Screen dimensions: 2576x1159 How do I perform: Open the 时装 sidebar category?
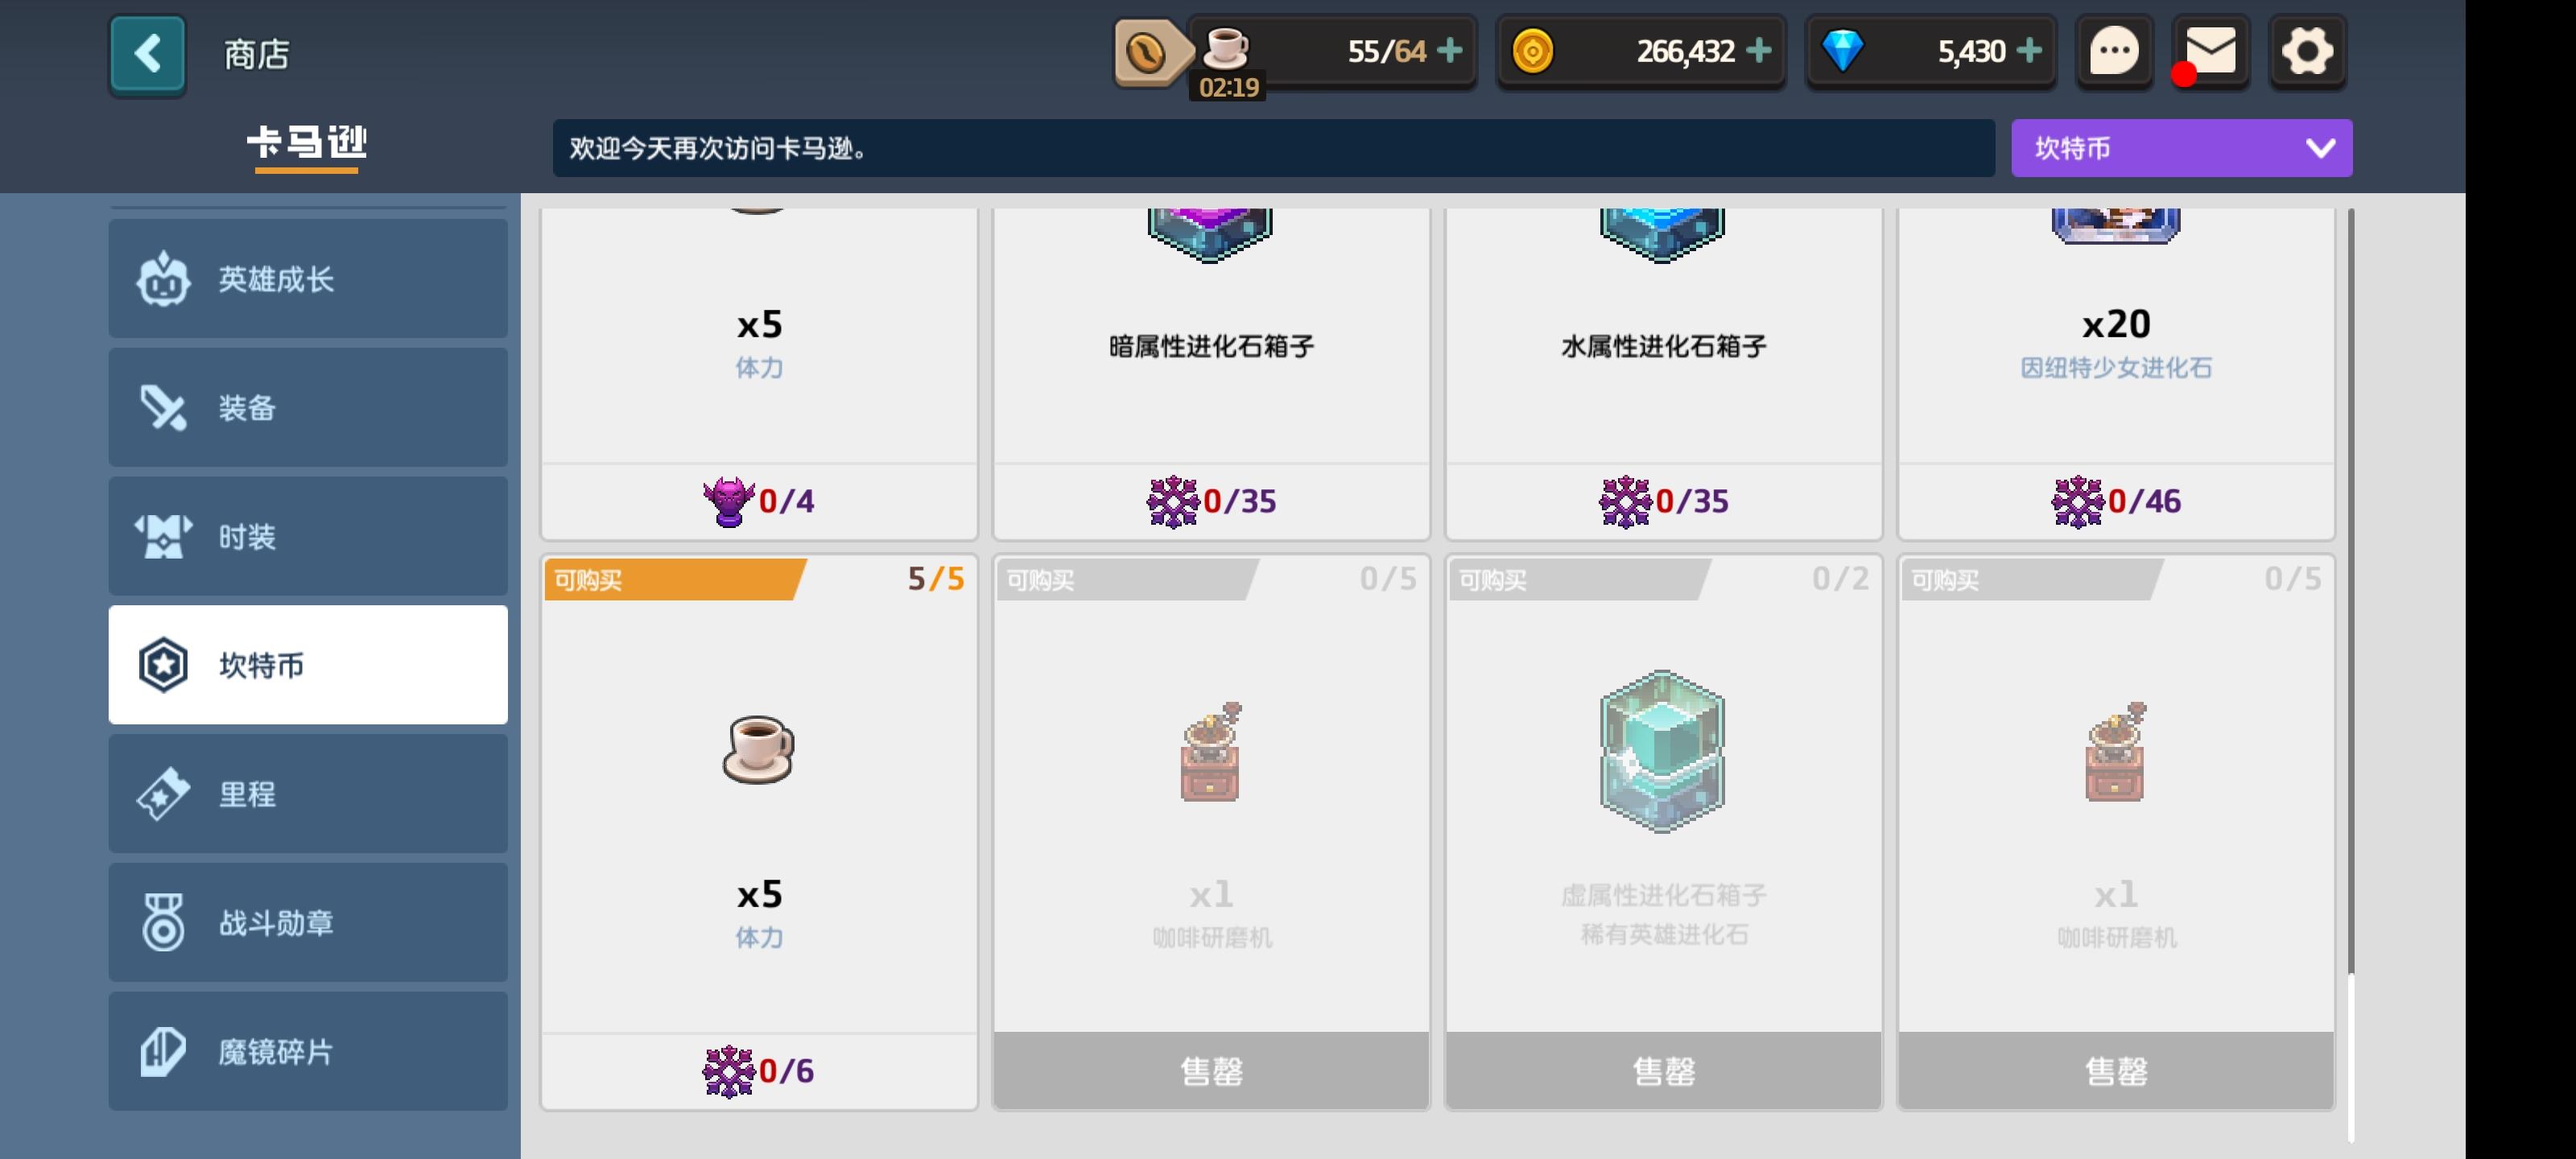308,536
